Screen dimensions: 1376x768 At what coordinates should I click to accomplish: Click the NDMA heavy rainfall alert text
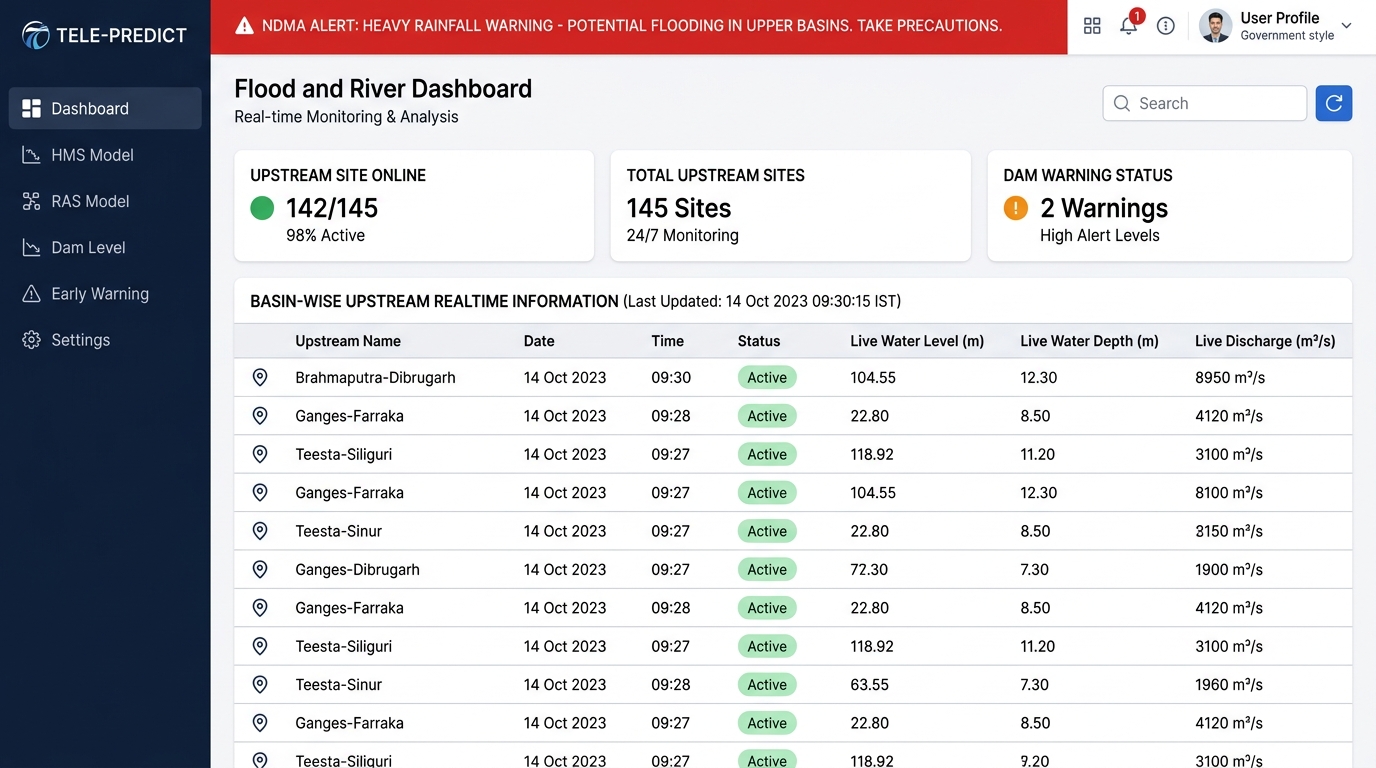pos(632,26)
